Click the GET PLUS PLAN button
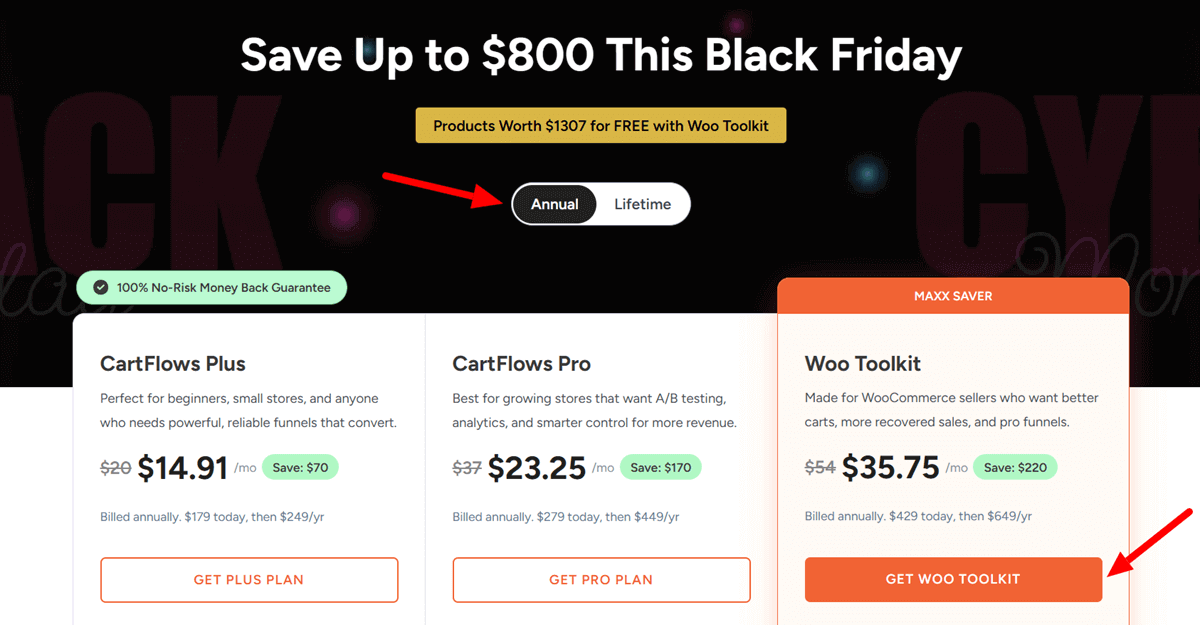Viewport: 1200px width, 625px height. click(248, 580)
